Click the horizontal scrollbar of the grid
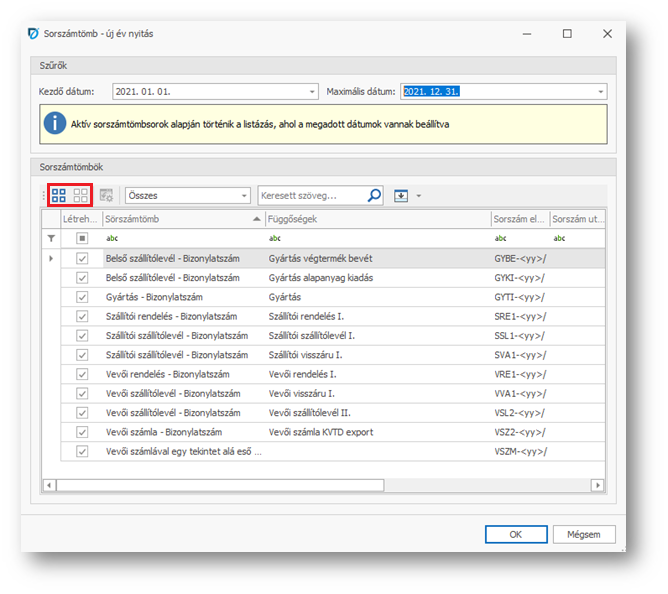 (220, 485)
